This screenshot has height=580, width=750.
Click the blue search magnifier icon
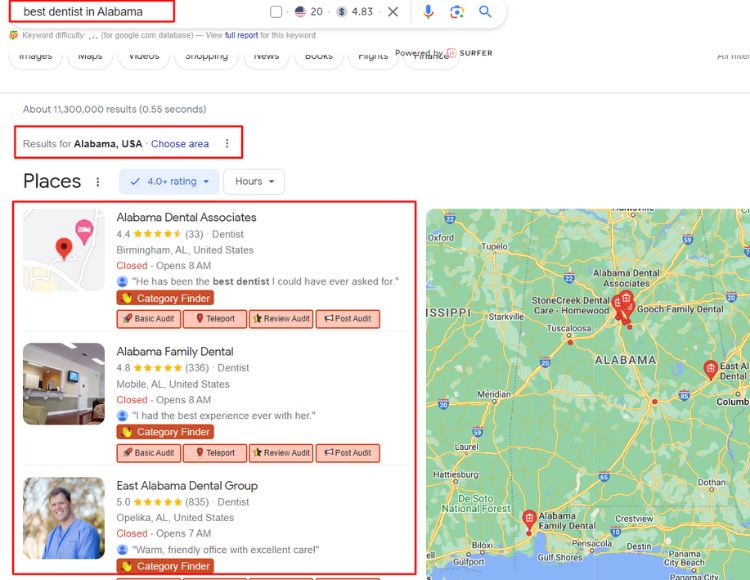[x=485, y=11]
